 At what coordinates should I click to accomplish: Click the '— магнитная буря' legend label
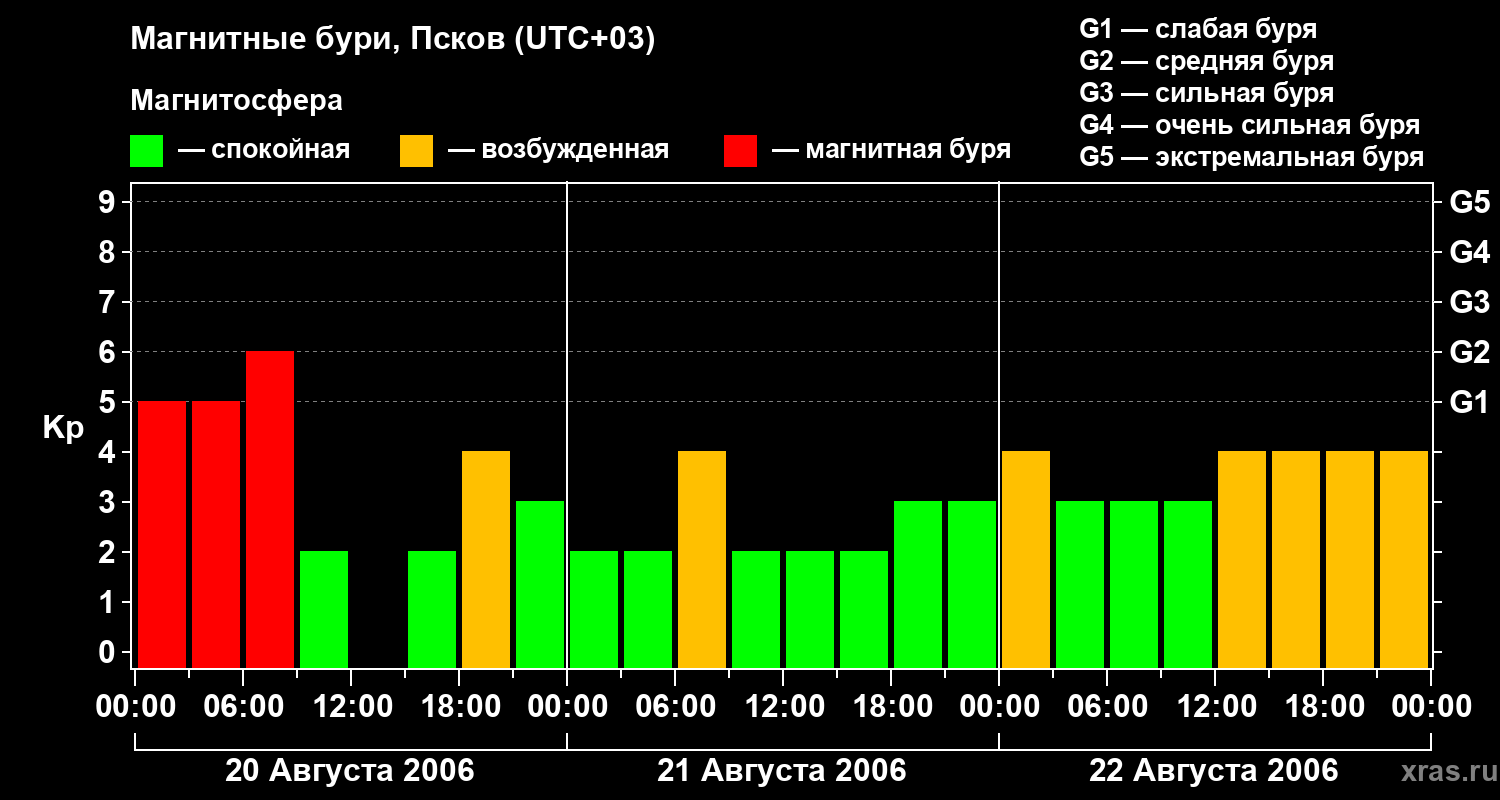891,151
